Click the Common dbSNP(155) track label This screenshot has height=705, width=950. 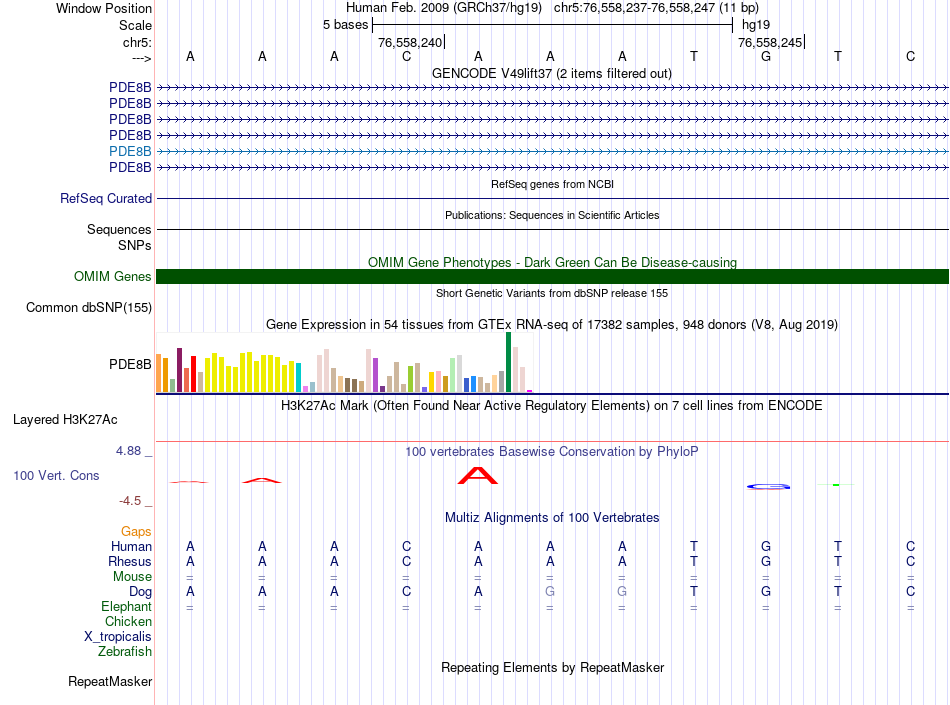tap(89, 308)
